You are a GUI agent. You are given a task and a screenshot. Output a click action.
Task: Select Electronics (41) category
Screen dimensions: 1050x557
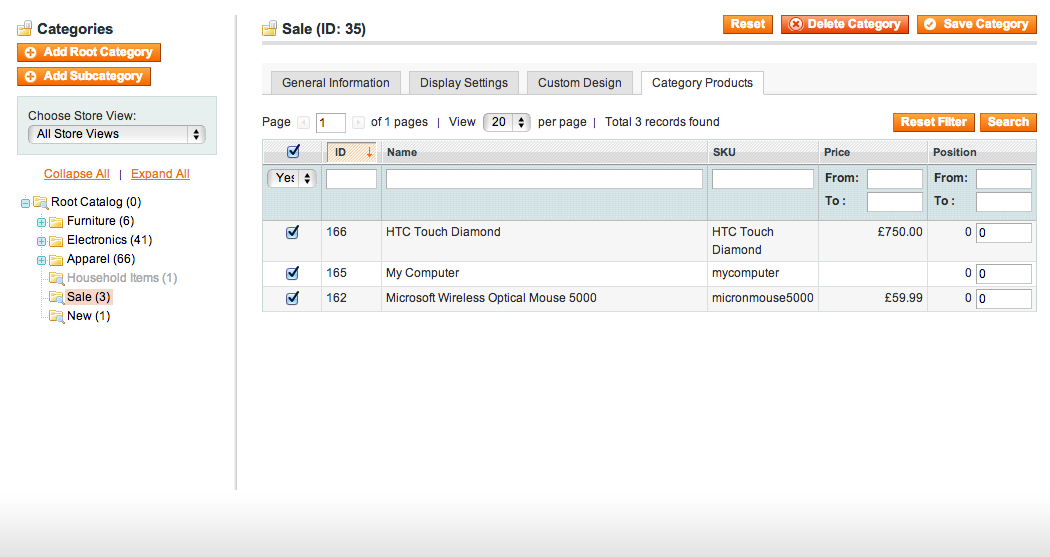coord(109,240)
